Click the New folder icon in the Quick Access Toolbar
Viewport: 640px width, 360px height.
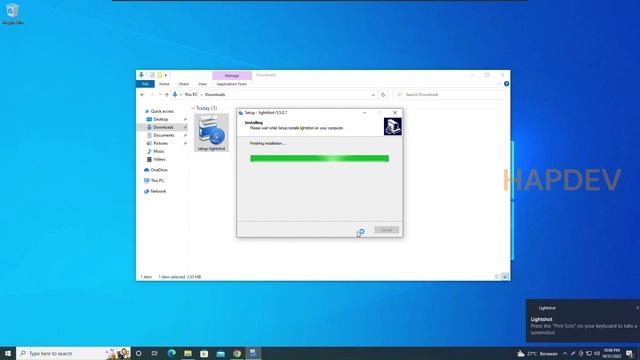click(160, 75)
